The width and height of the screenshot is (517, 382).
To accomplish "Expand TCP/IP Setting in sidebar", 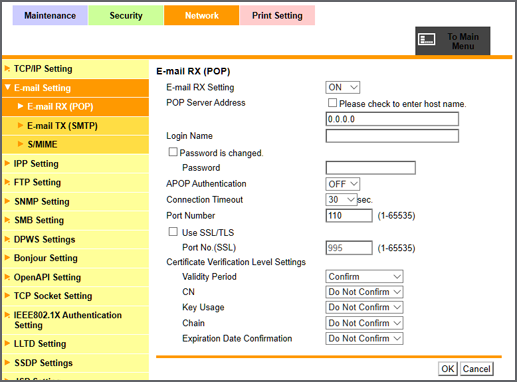I will 75,69.
